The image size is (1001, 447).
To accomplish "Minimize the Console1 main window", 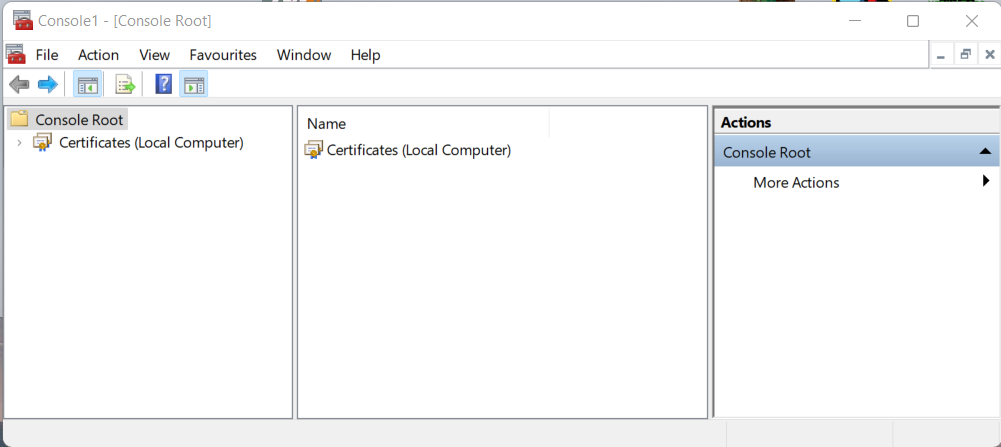I will pos(854,21).
